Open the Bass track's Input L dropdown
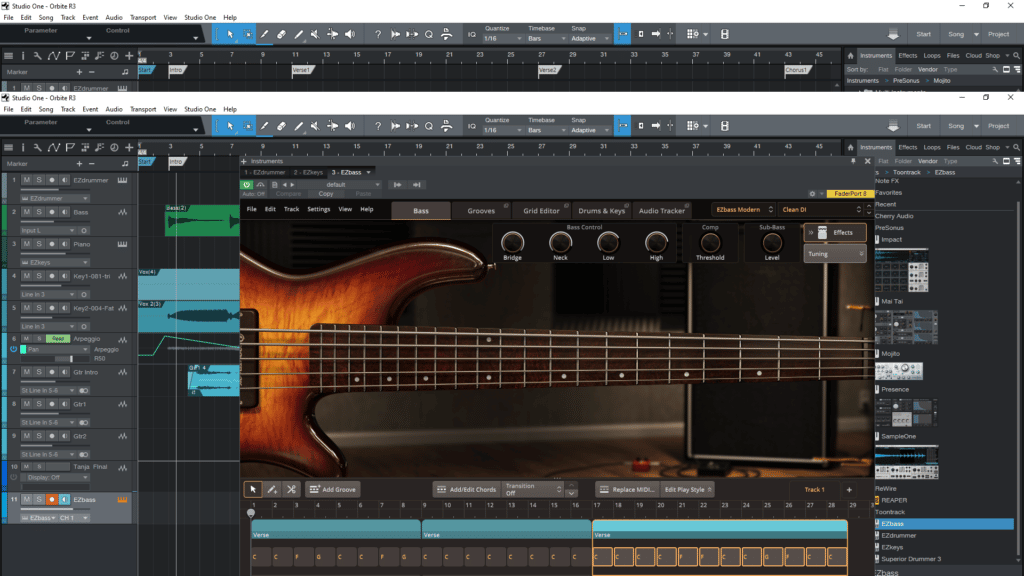The height and width of the screenshot is (576, 1024). 48,231
